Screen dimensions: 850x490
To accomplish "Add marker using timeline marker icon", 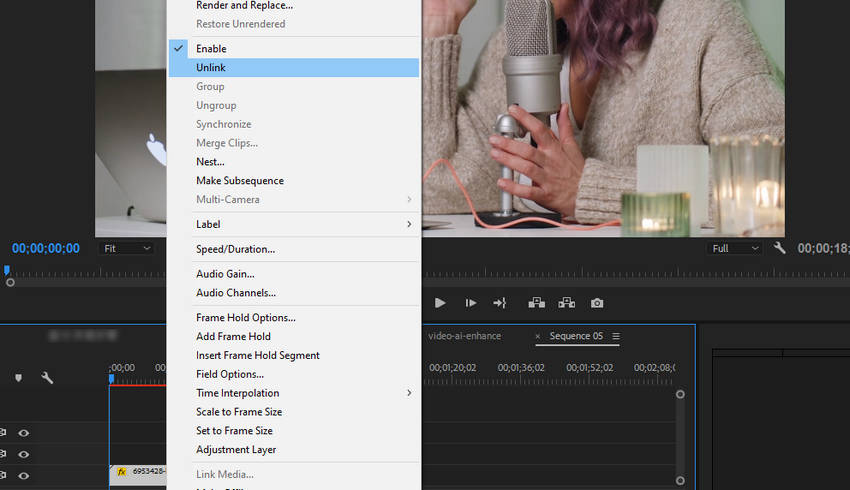I will pos(18,377).
